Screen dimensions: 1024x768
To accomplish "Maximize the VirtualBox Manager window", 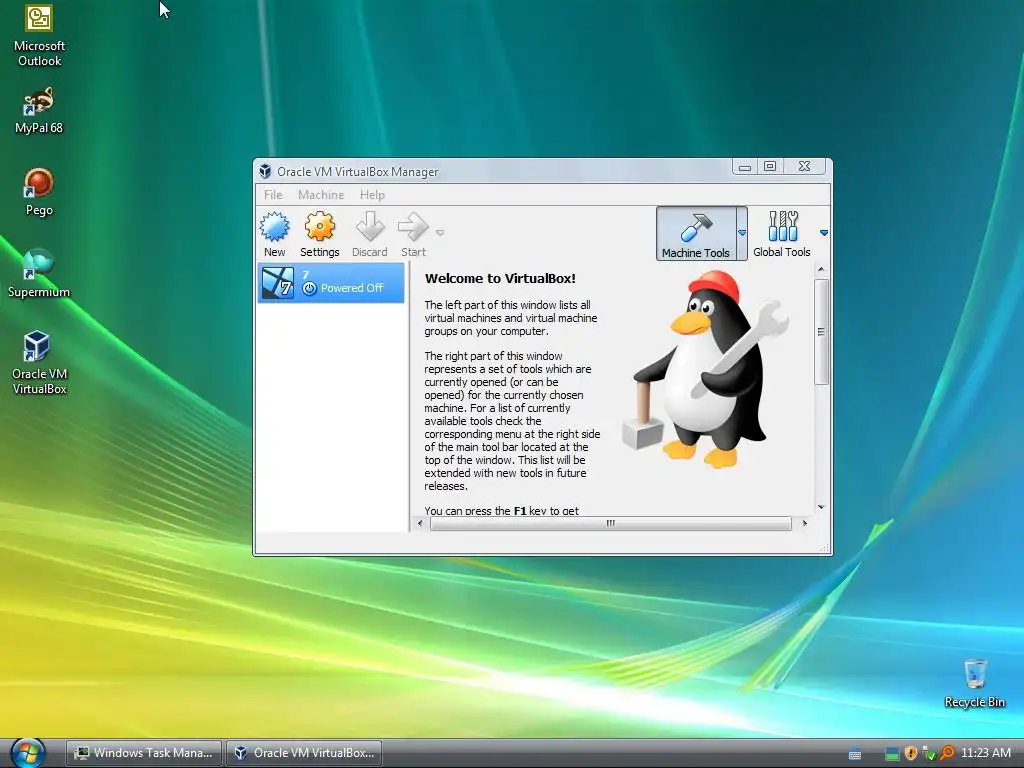I will point(770,167).
